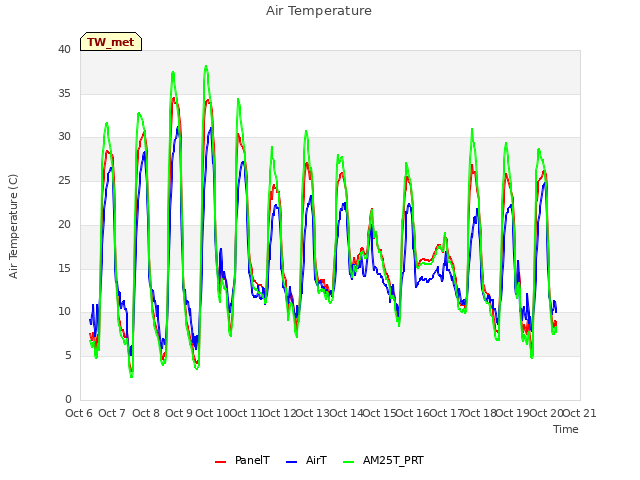Toggle the PanelT legend entry
This screenshot has height=480, width=640.
(x=242, y=460)
